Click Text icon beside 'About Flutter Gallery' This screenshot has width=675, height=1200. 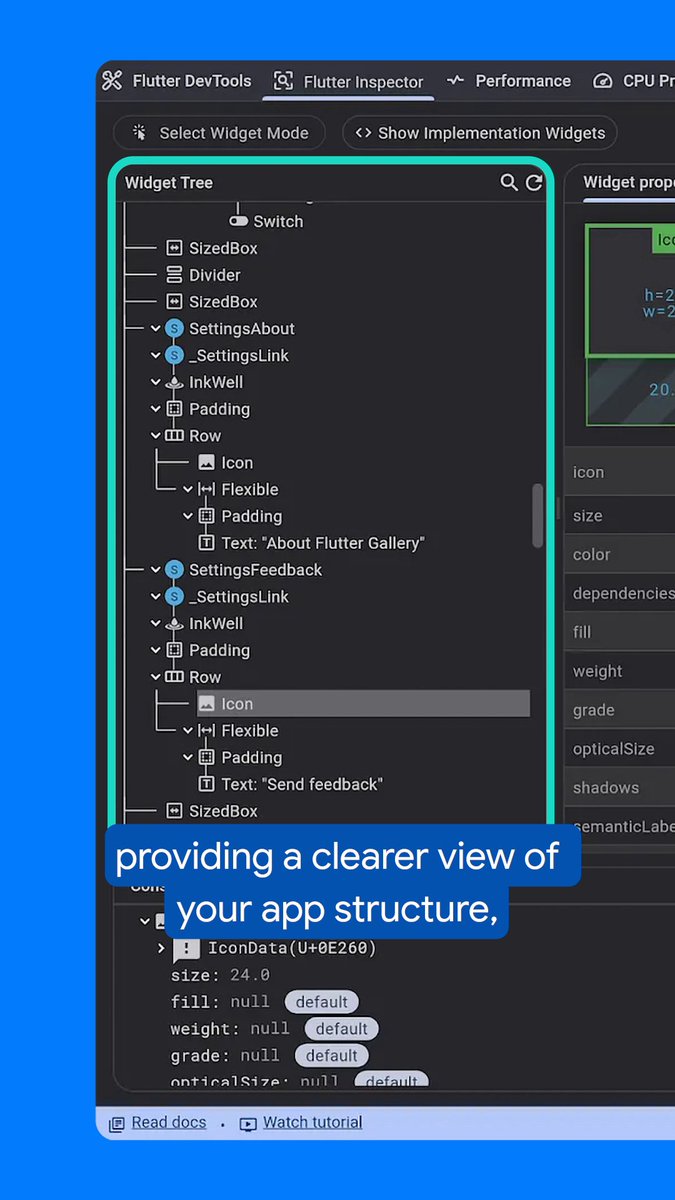(x=206, y=543)
